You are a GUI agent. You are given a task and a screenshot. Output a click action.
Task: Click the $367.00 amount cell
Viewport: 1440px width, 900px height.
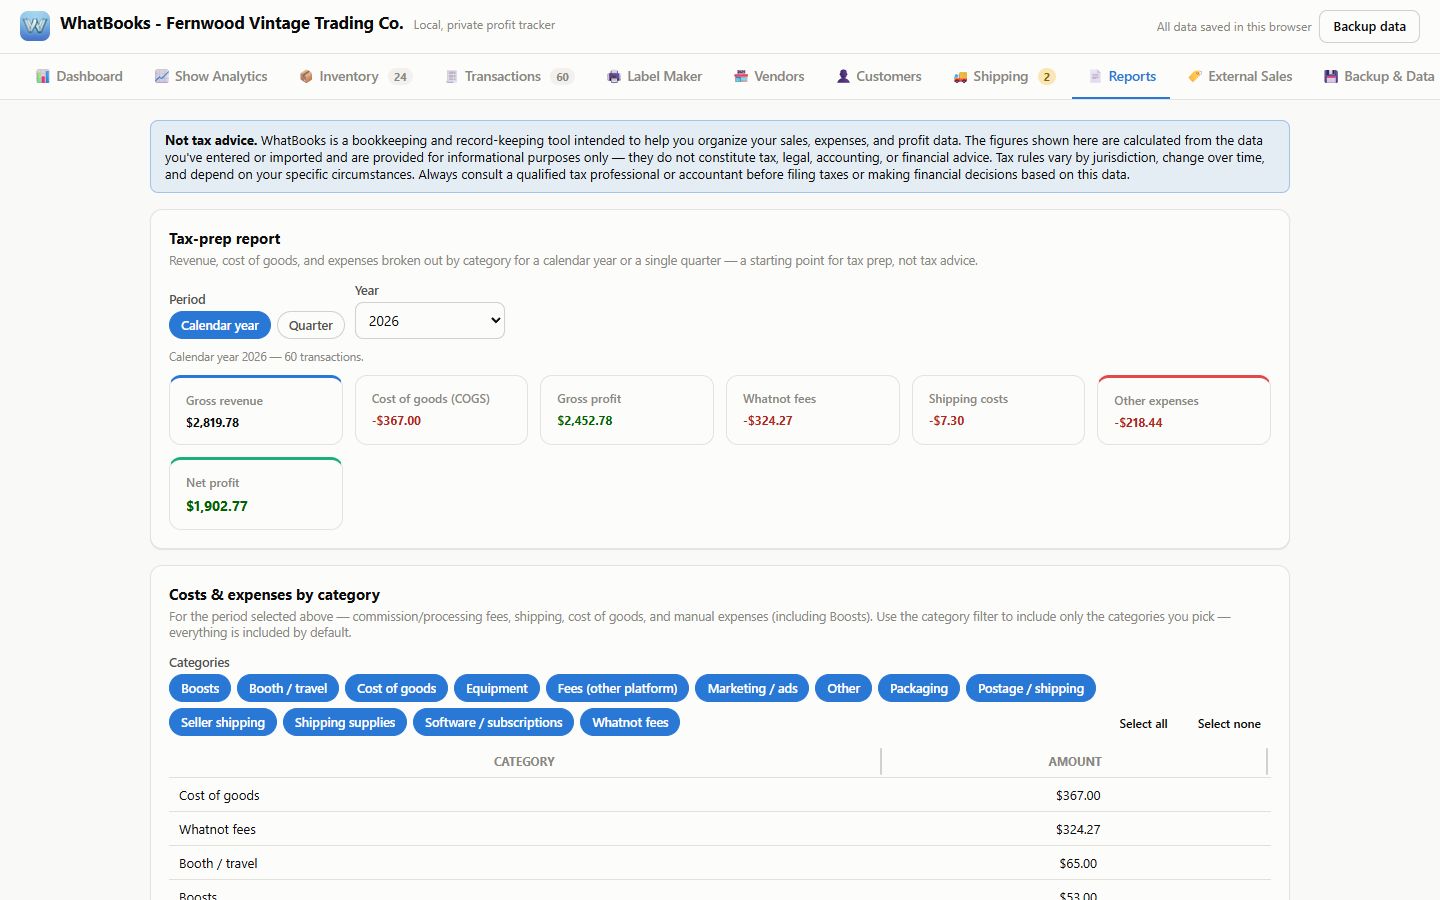[1078, 795]
